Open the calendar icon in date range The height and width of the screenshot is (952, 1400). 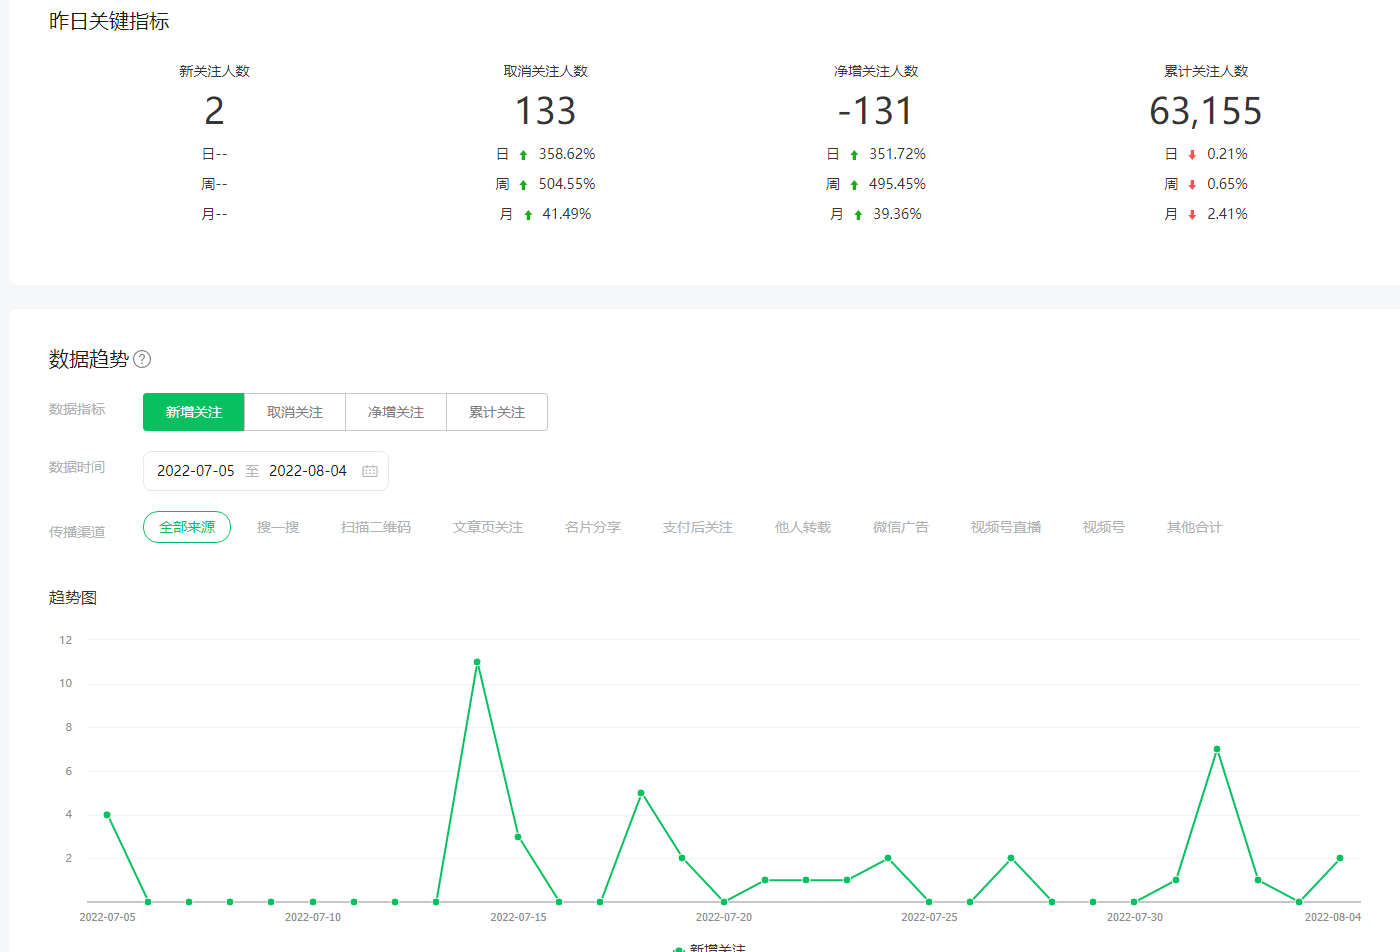pos(370,471)
